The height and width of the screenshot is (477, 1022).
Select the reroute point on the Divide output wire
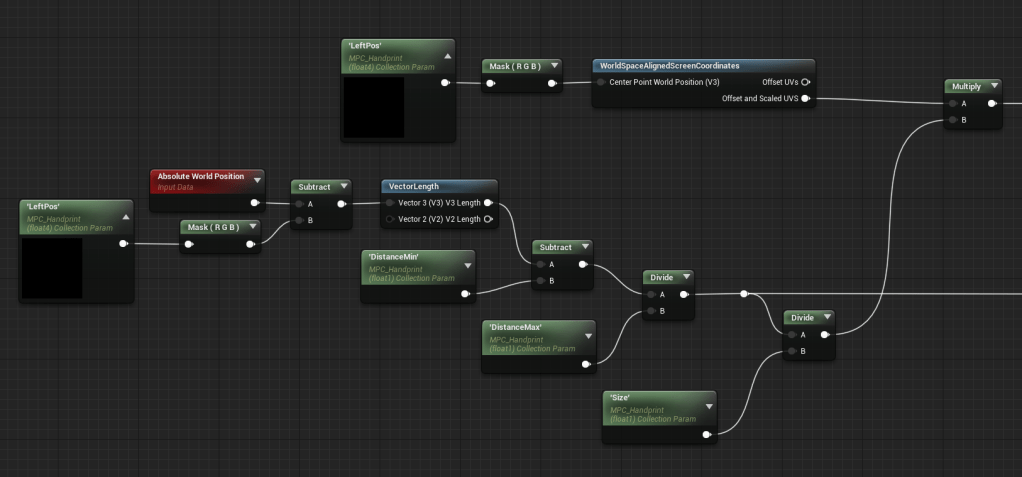click(x=743, y=294)
